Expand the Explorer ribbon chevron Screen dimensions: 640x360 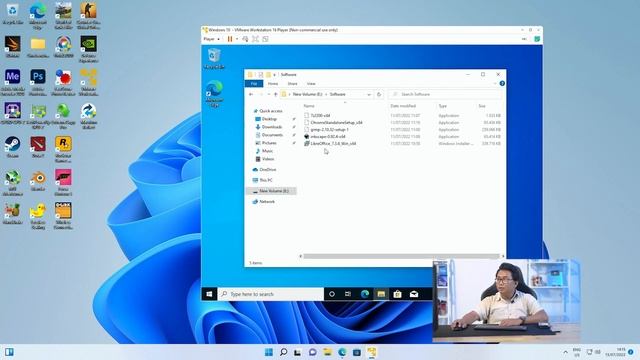[x=495, y=84]
